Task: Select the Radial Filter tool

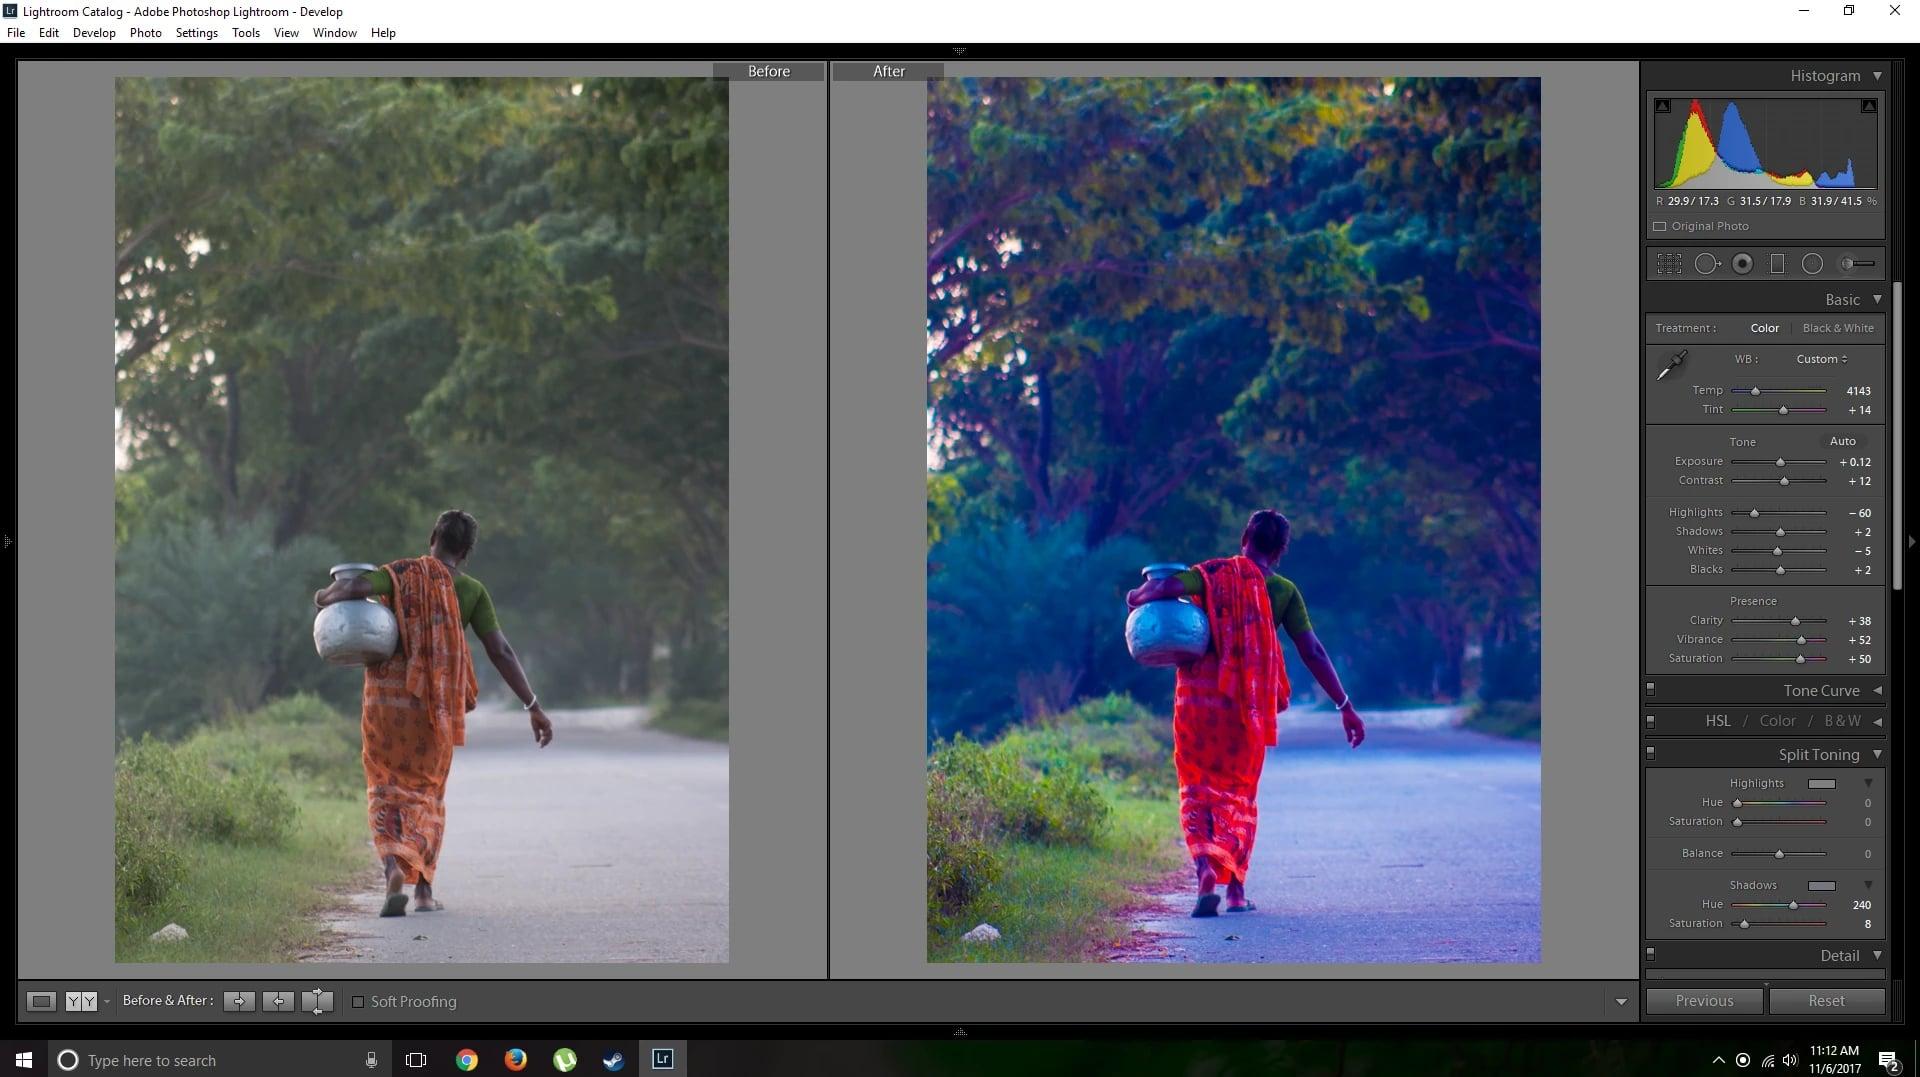Action: 1813,263
